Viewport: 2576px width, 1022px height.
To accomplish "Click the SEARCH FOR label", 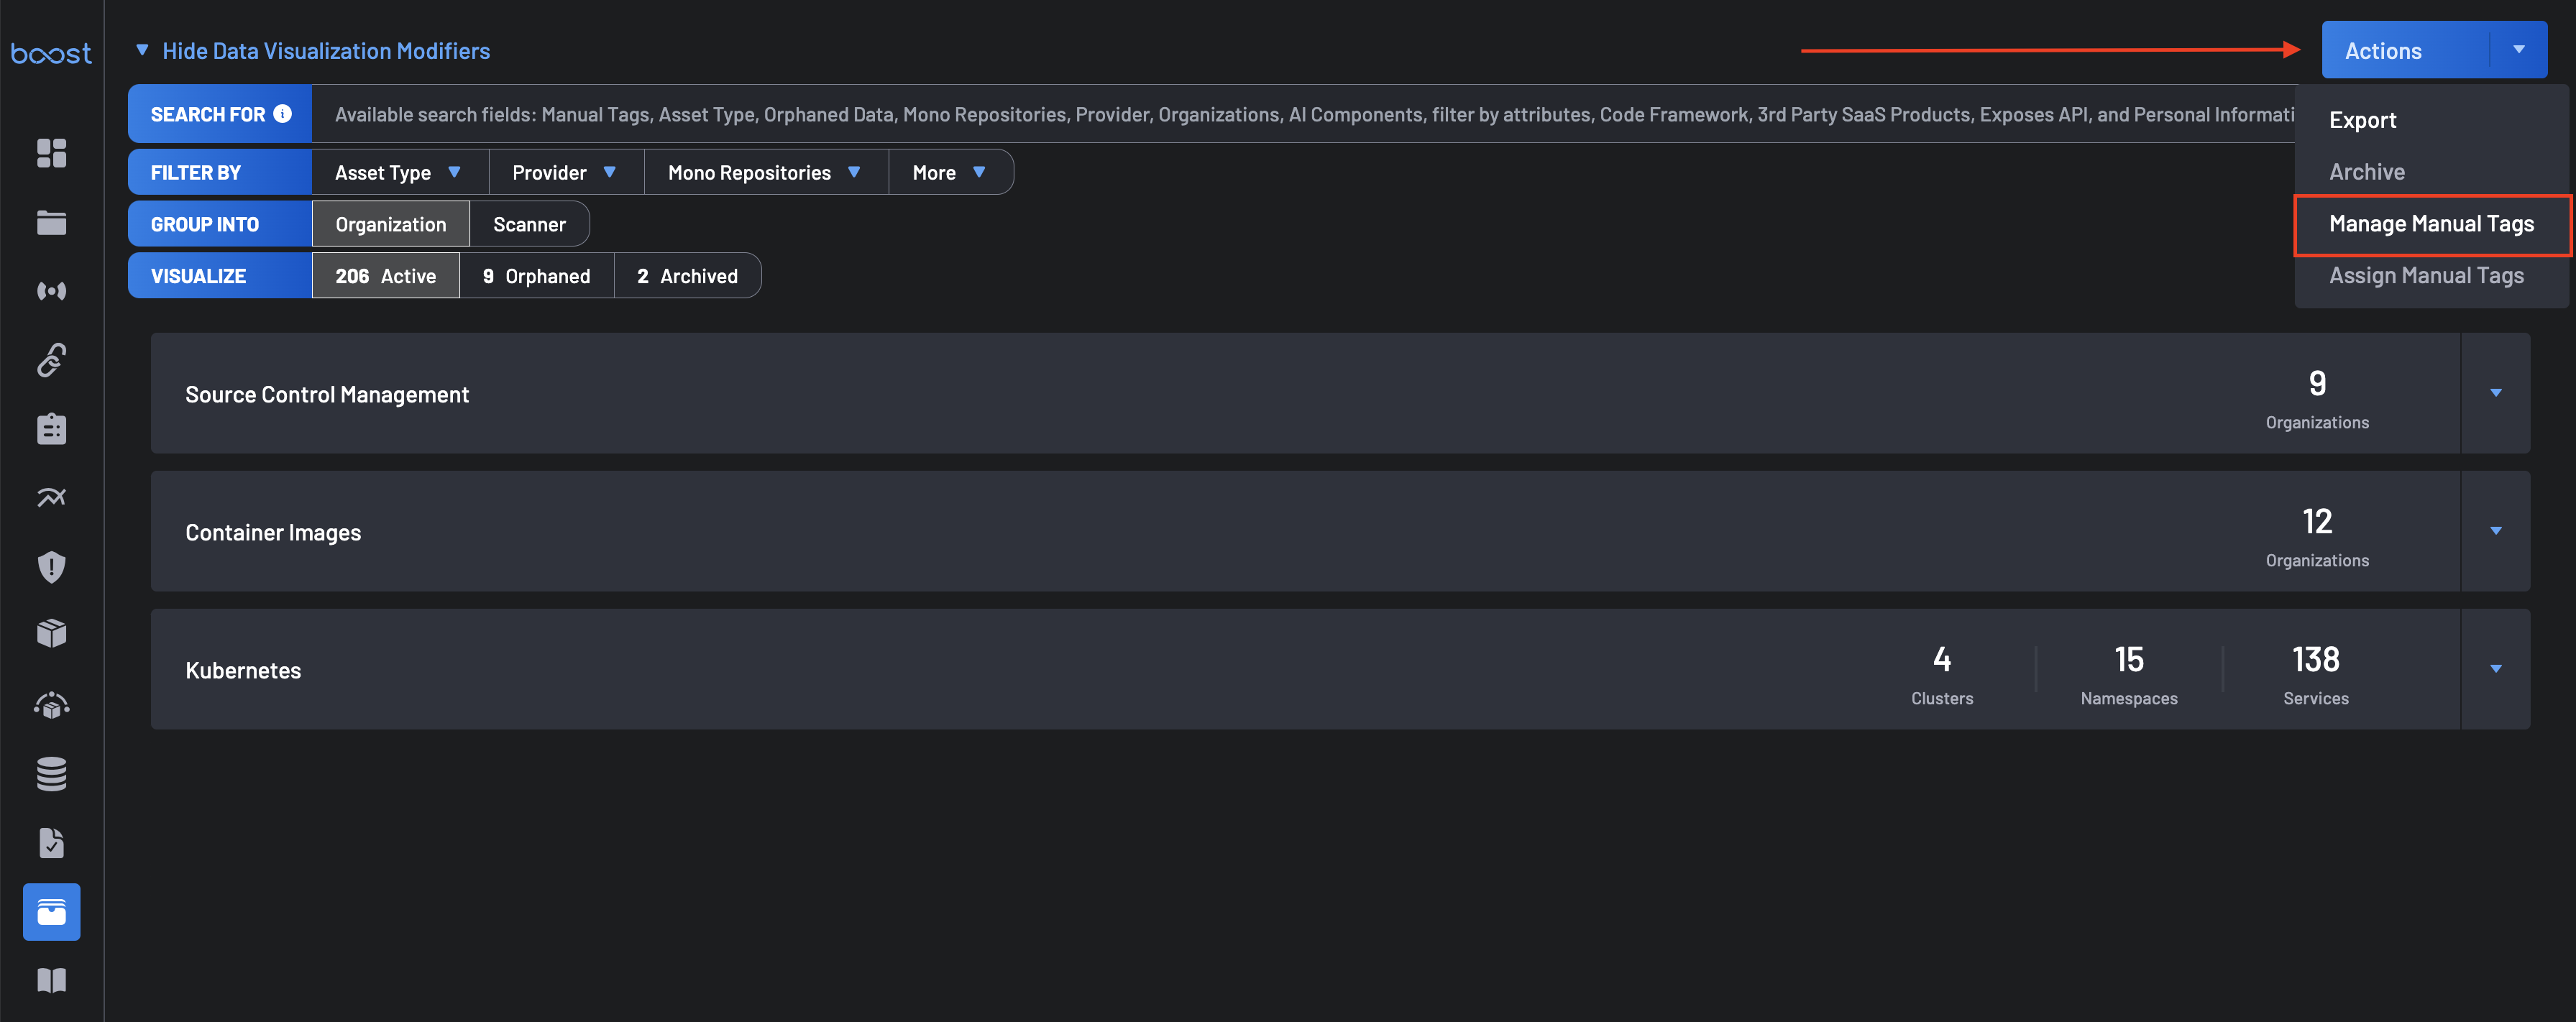I will pos(208,114).
